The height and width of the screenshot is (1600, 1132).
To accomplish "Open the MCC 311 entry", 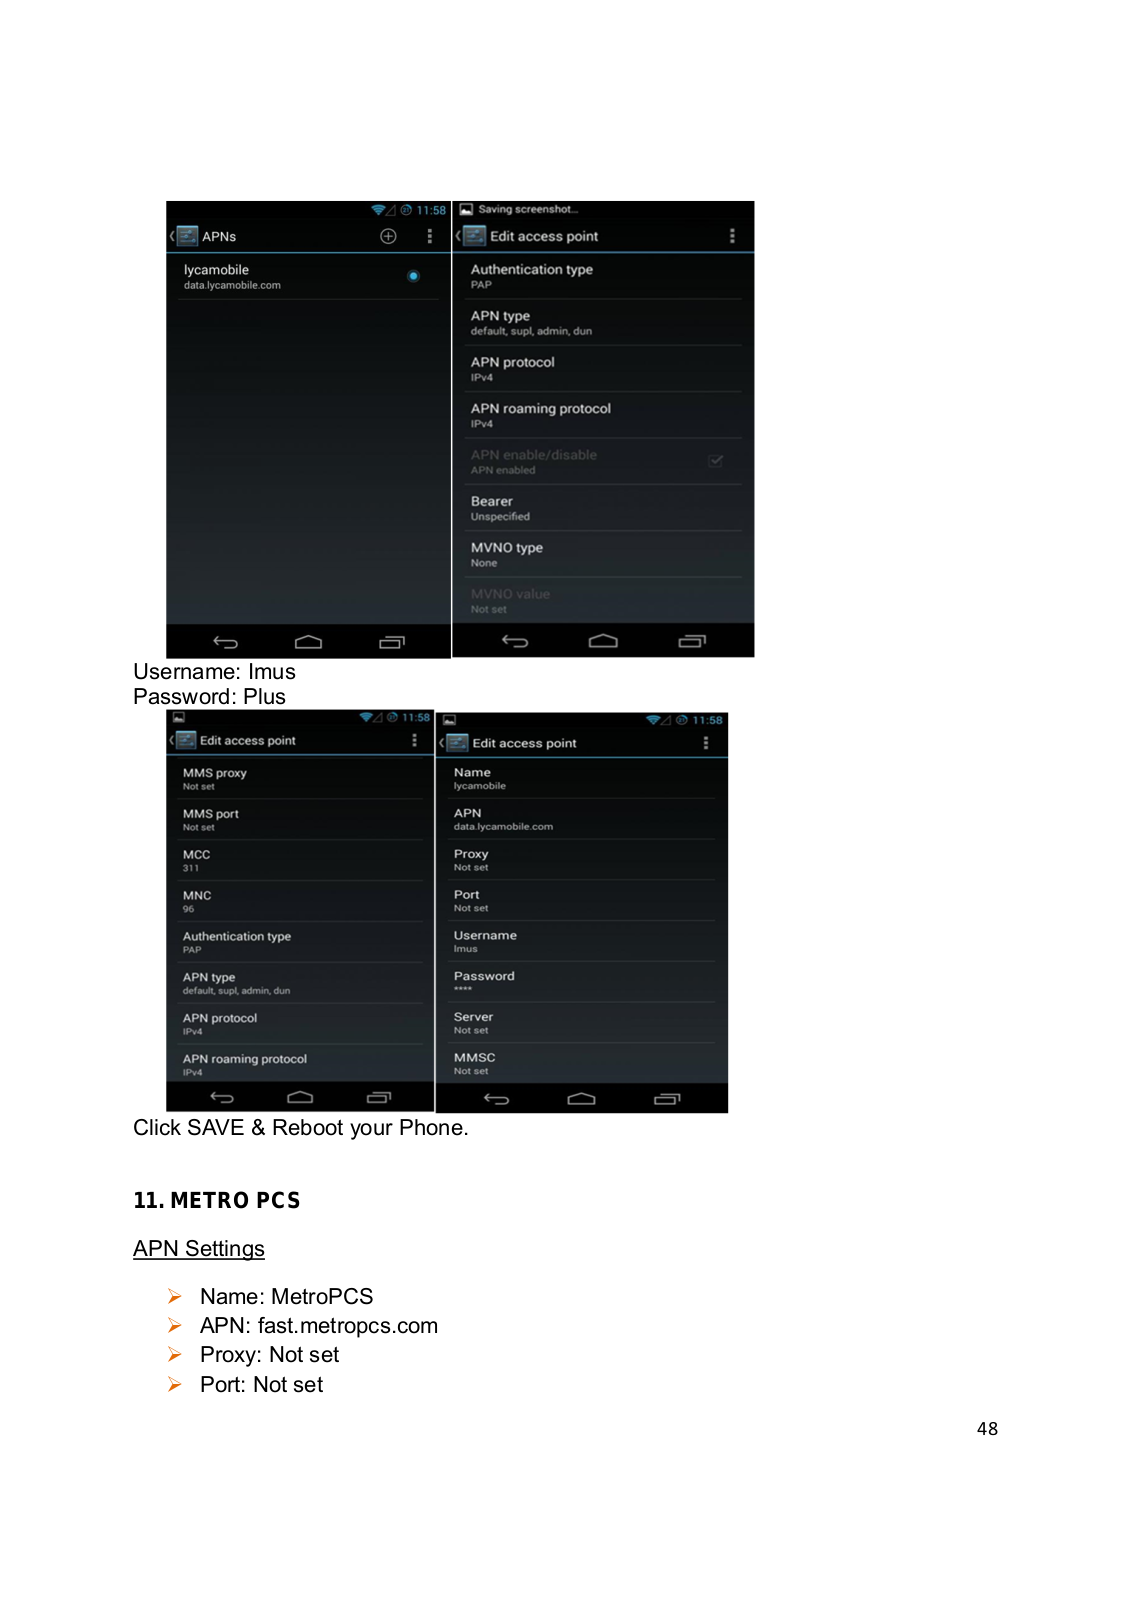I will click(300, 860).
